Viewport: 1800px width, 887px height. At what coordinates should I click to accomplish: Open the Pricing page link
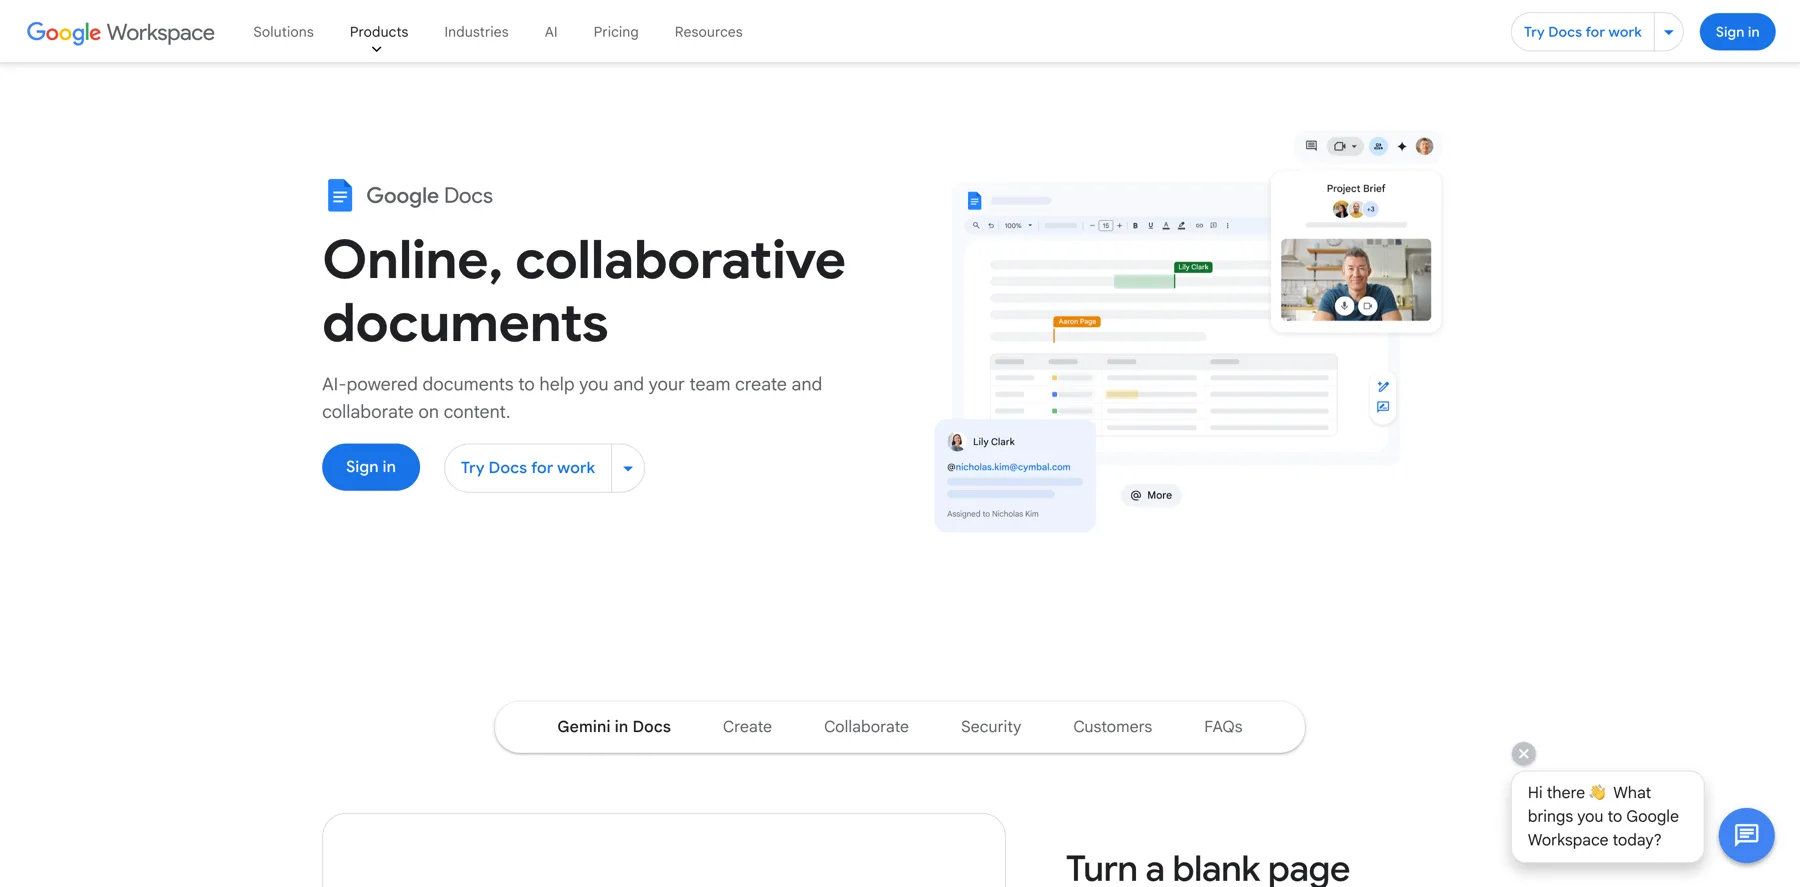point(616,32)
